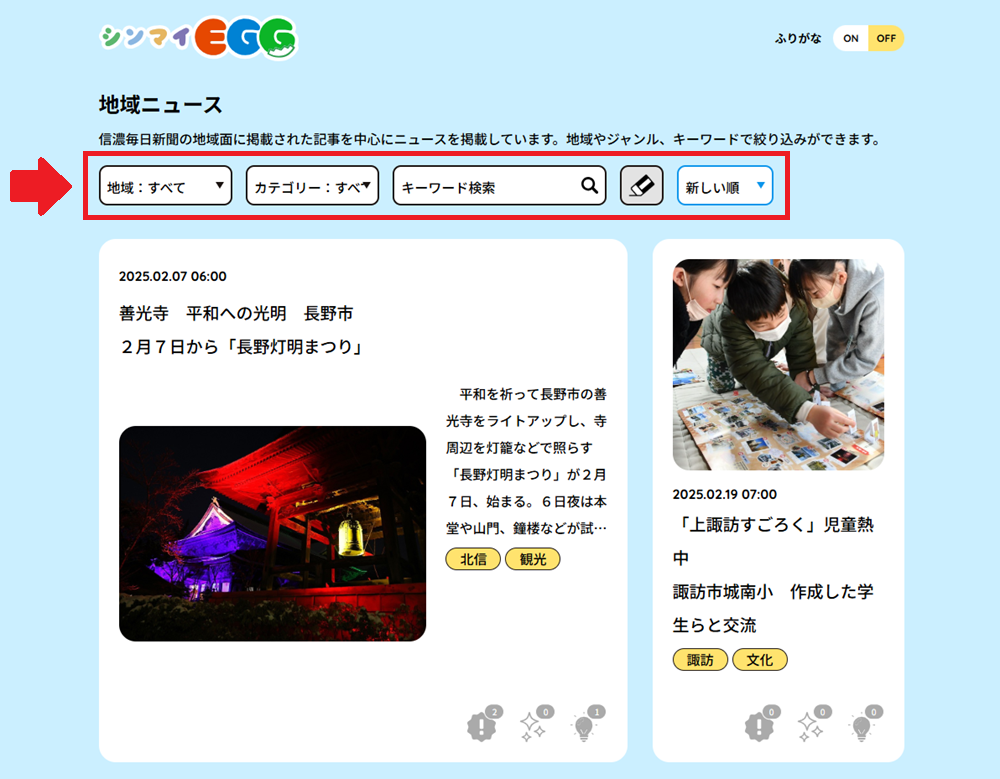Click the magnifying glass search icon
This screenshot has width=1000, height=779.
pos(589,186)
